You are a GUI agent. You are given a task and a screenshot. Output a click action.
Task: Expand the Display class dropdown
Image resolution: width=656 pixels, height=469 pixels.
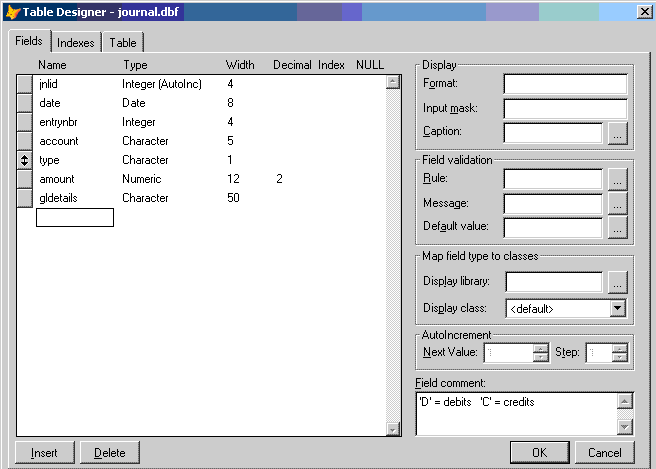617,309
